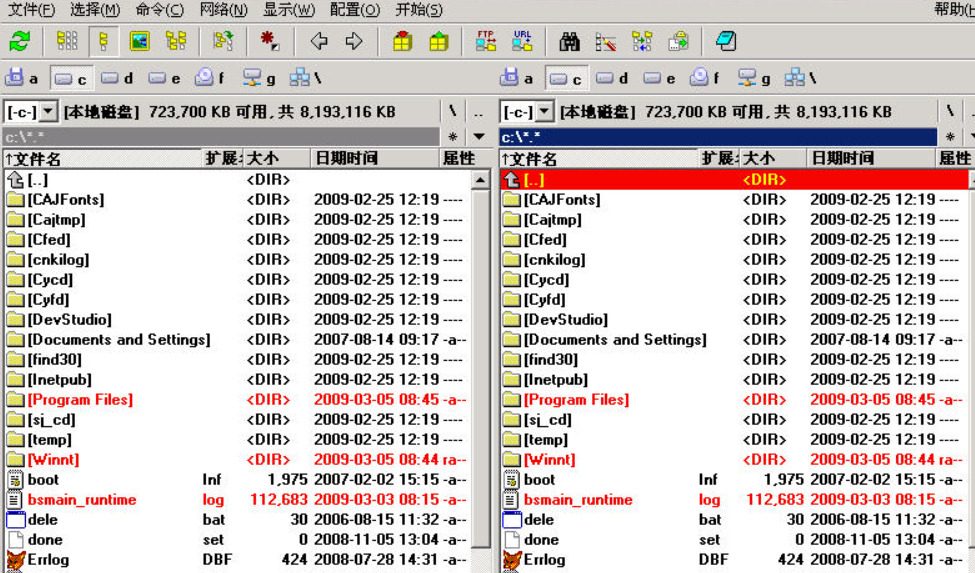
Task: Open the 显示(W) menu
Action: tap(289, 10)
